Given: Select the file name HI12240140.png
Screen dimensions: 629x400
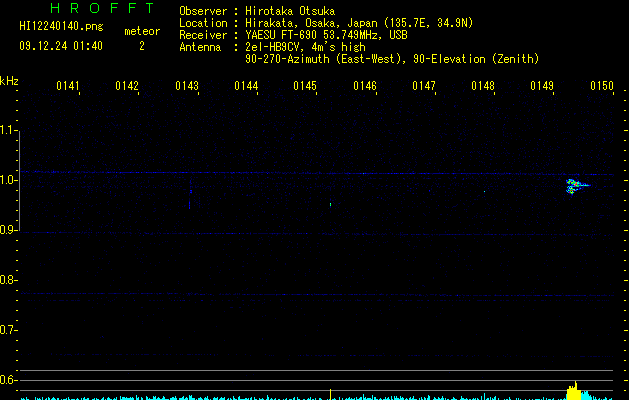Looking at the screenshot, I should tap(61, 27).
